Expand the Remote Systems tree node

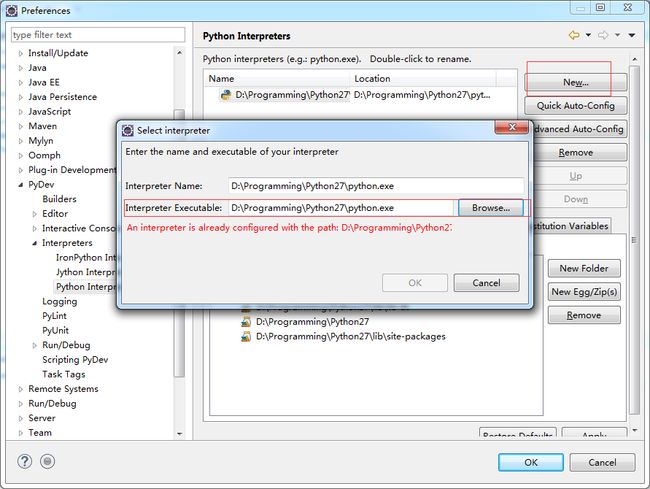(x=20, y=389)
